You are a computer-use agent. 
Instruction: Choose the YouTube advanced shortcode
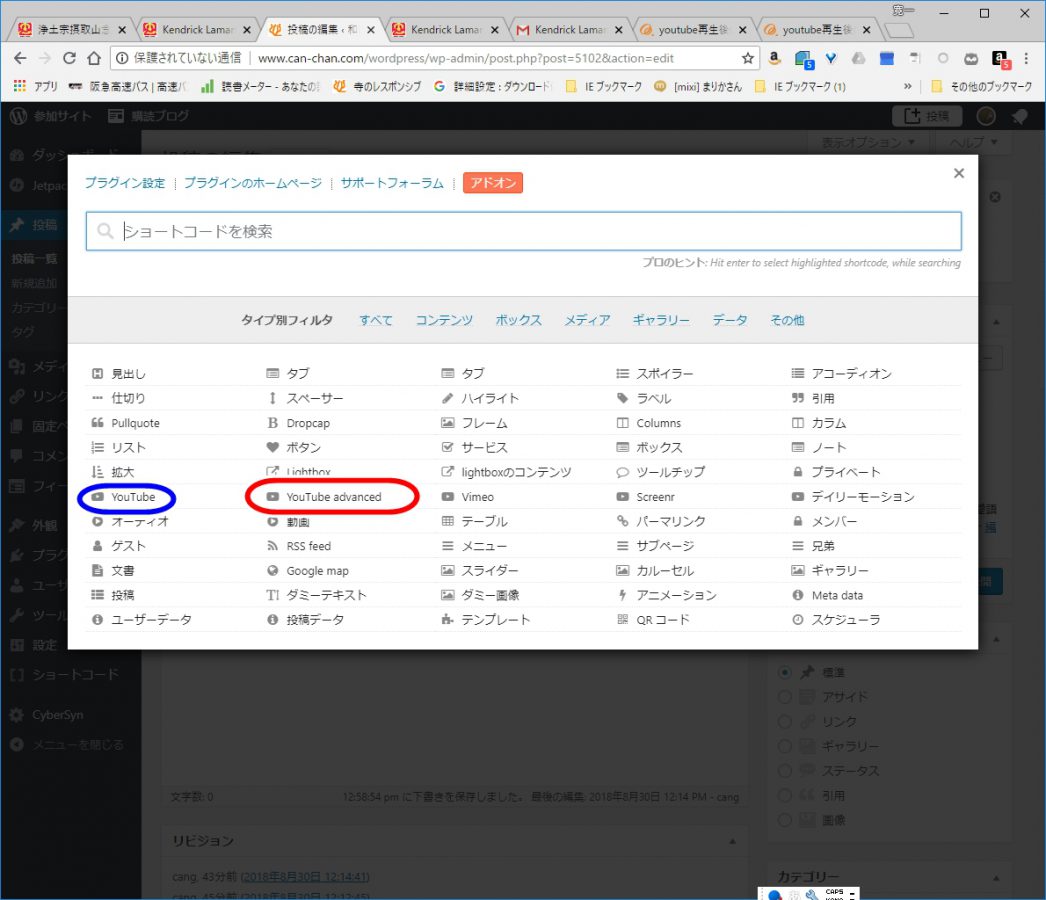tap(324, 497)
